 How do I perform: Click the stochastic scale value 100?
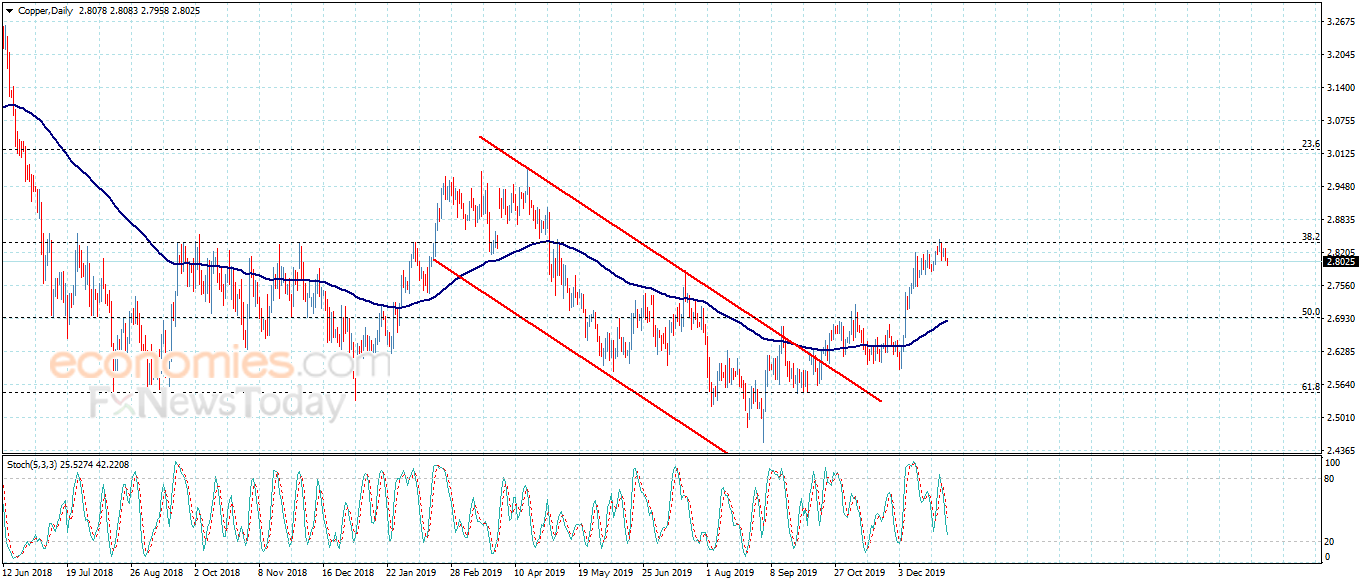(1331, 464)
